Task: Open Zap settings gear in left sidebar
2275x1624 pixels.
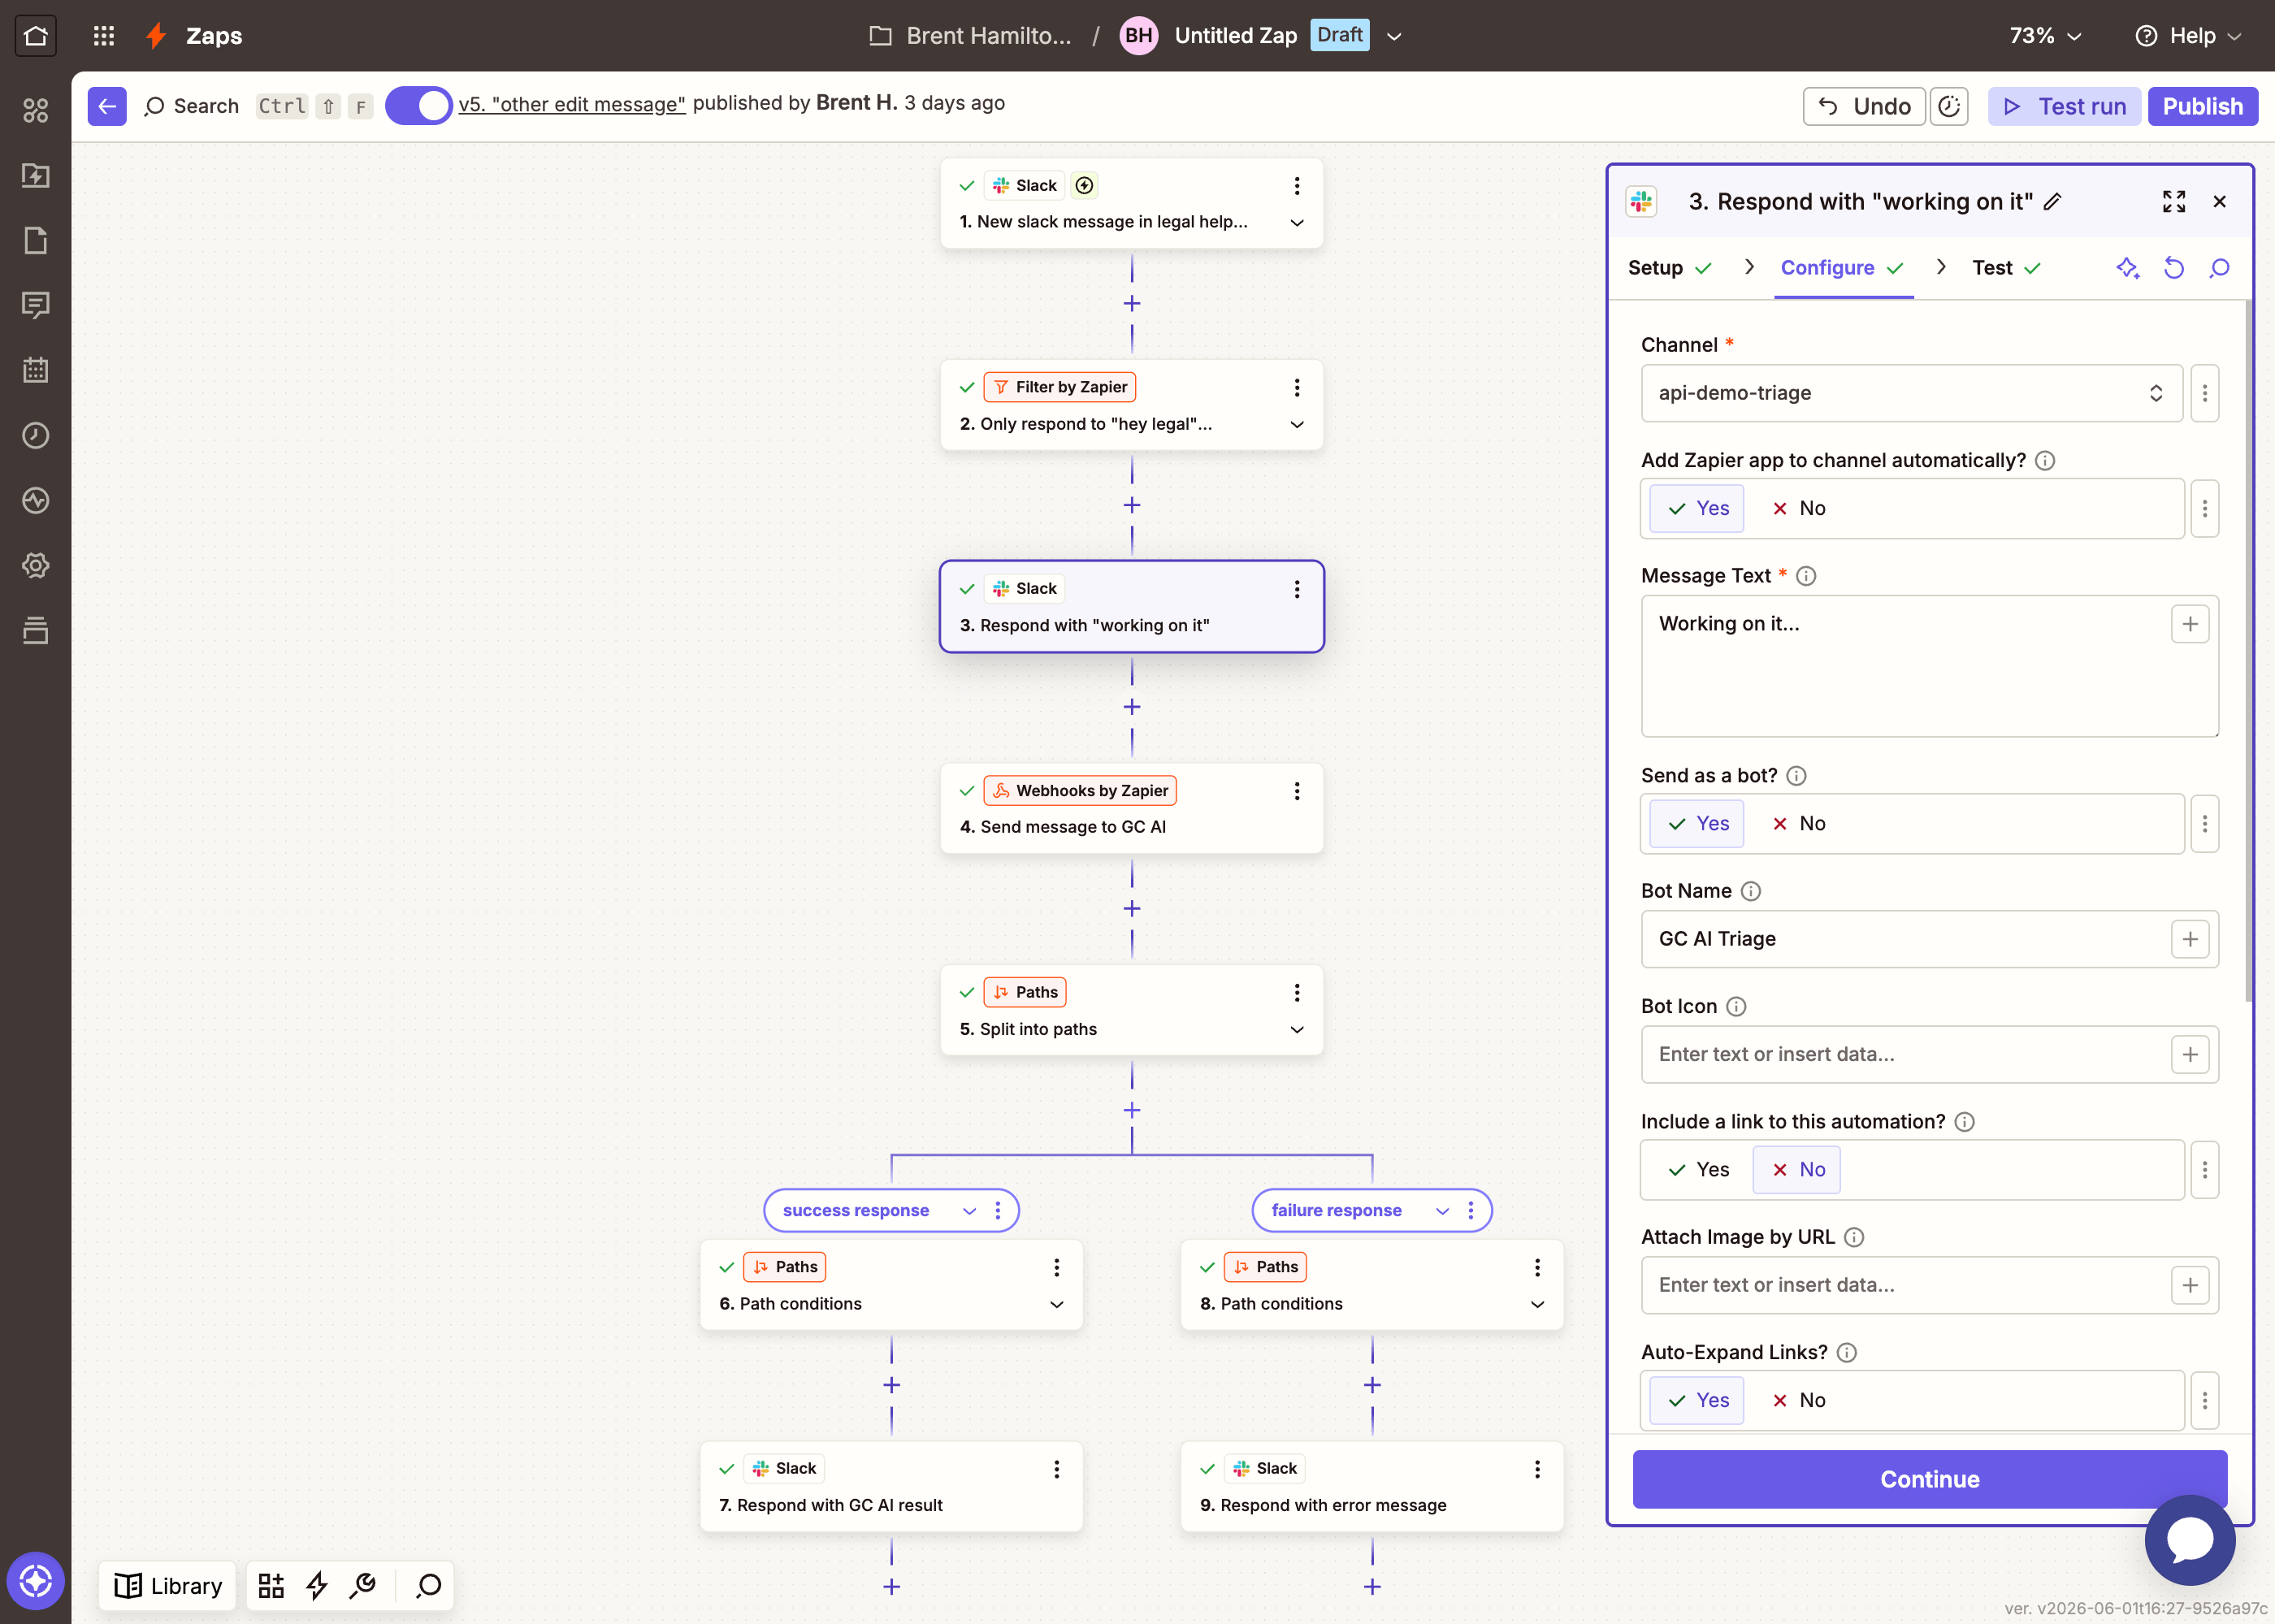Action: (x=36, y=565)
